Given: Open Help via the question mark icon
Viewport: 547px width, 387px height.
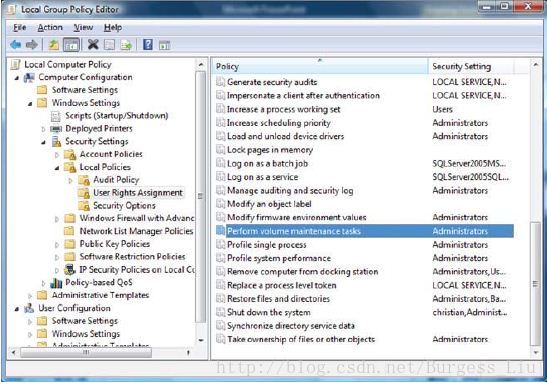Looking at the screenshot, I should tap(148, 44).
